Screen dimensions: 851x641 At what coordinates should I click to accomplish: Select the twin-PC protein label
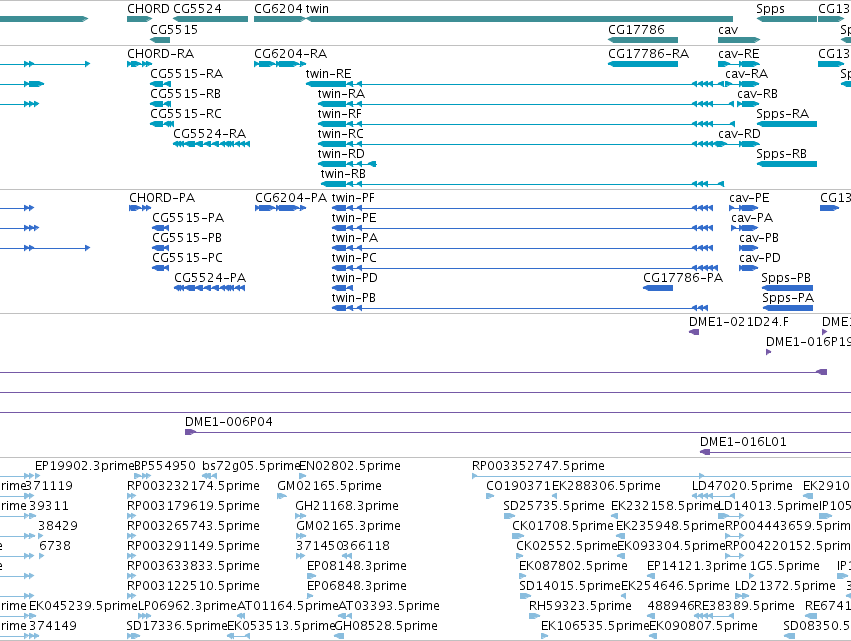coord(354,258)
